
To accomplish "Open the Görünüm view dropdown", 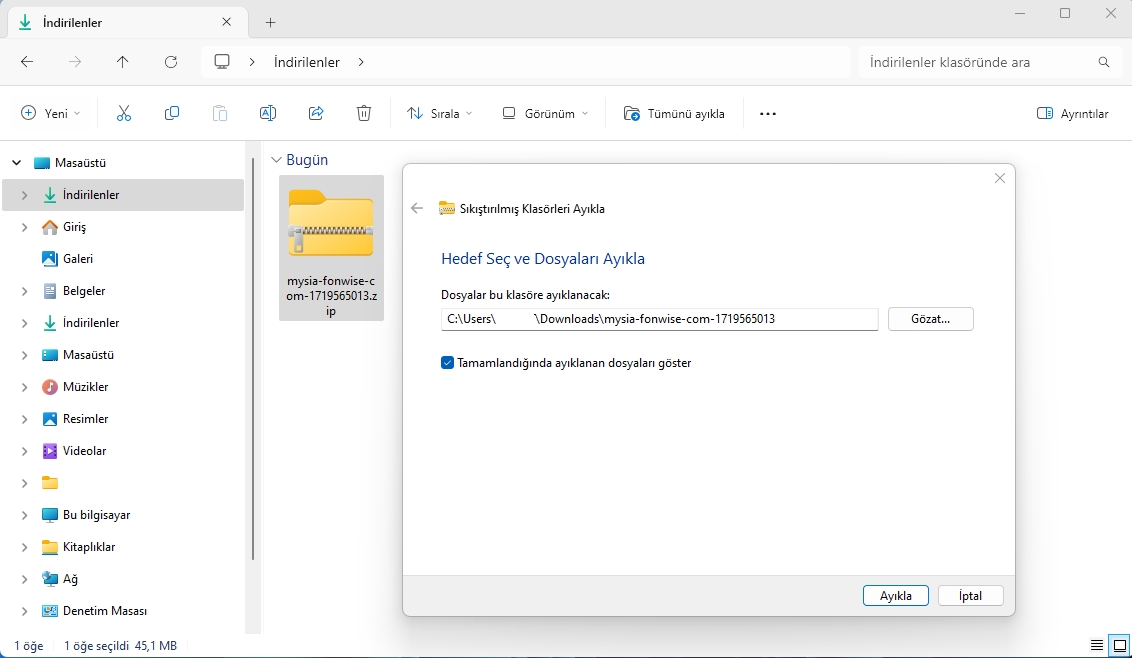I will tap(546, 113).
